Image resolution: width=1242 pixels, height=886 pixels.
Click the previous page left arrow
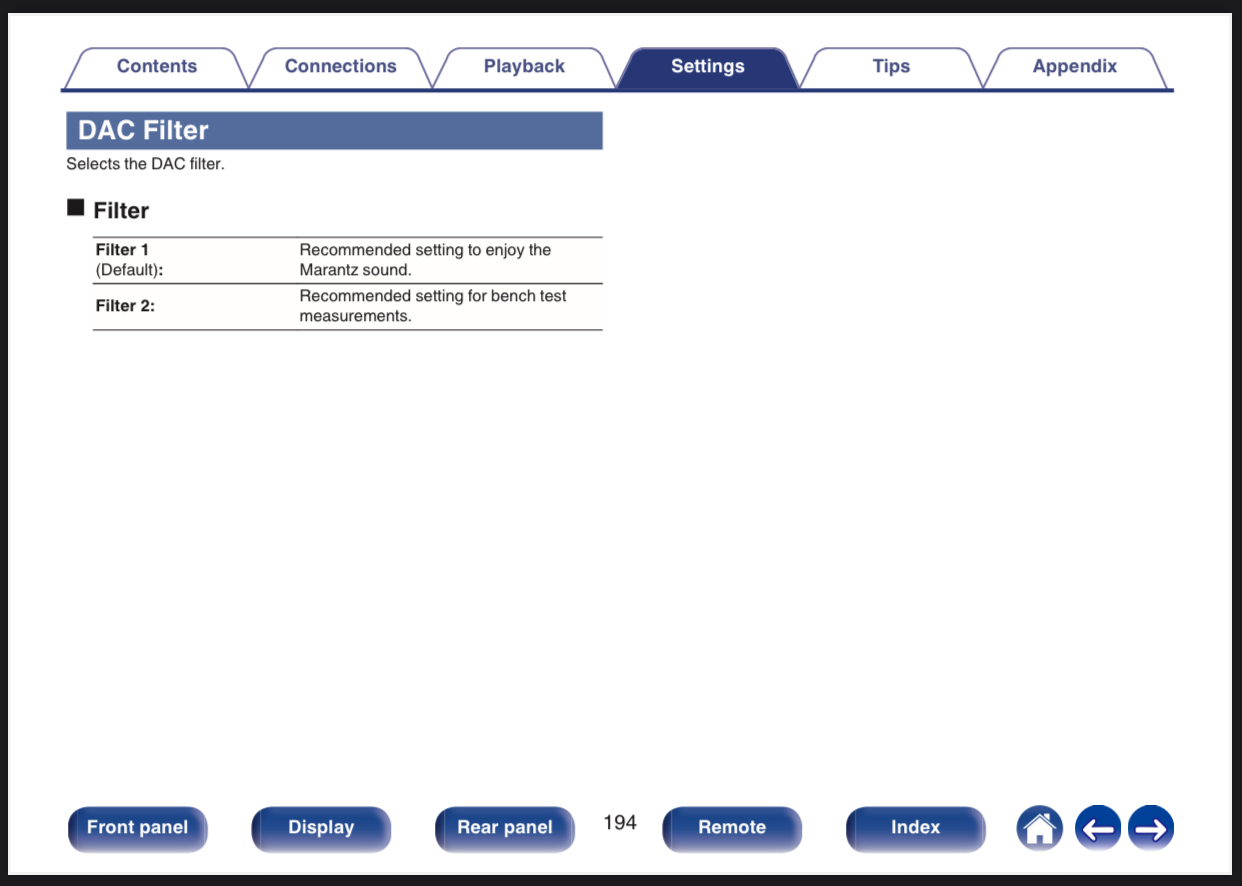coord(1097,828)
